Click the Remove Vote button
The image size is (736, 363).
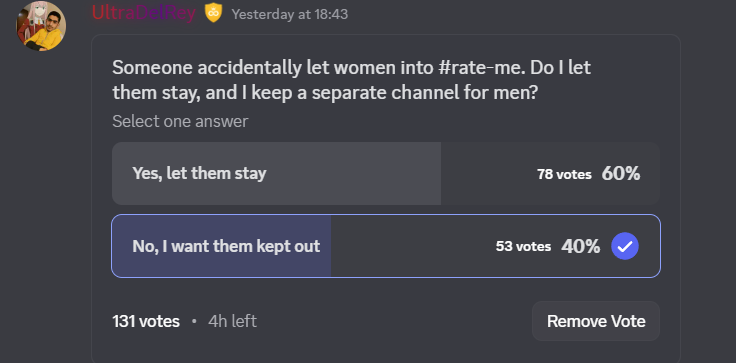click(x=596, y=321)
